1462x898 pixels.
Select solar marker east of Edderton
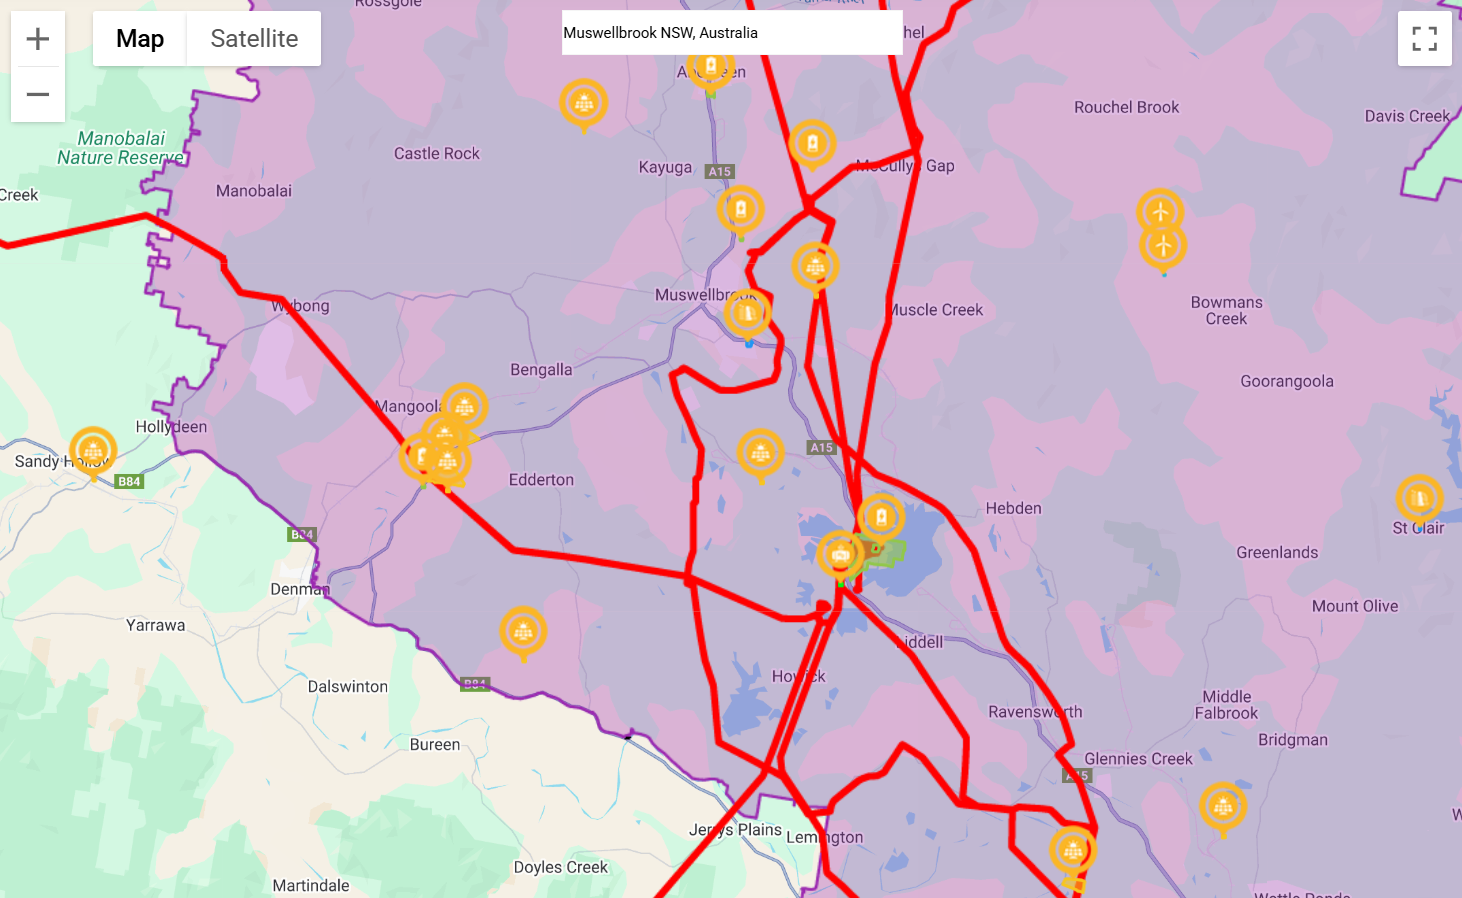point(760,453)
